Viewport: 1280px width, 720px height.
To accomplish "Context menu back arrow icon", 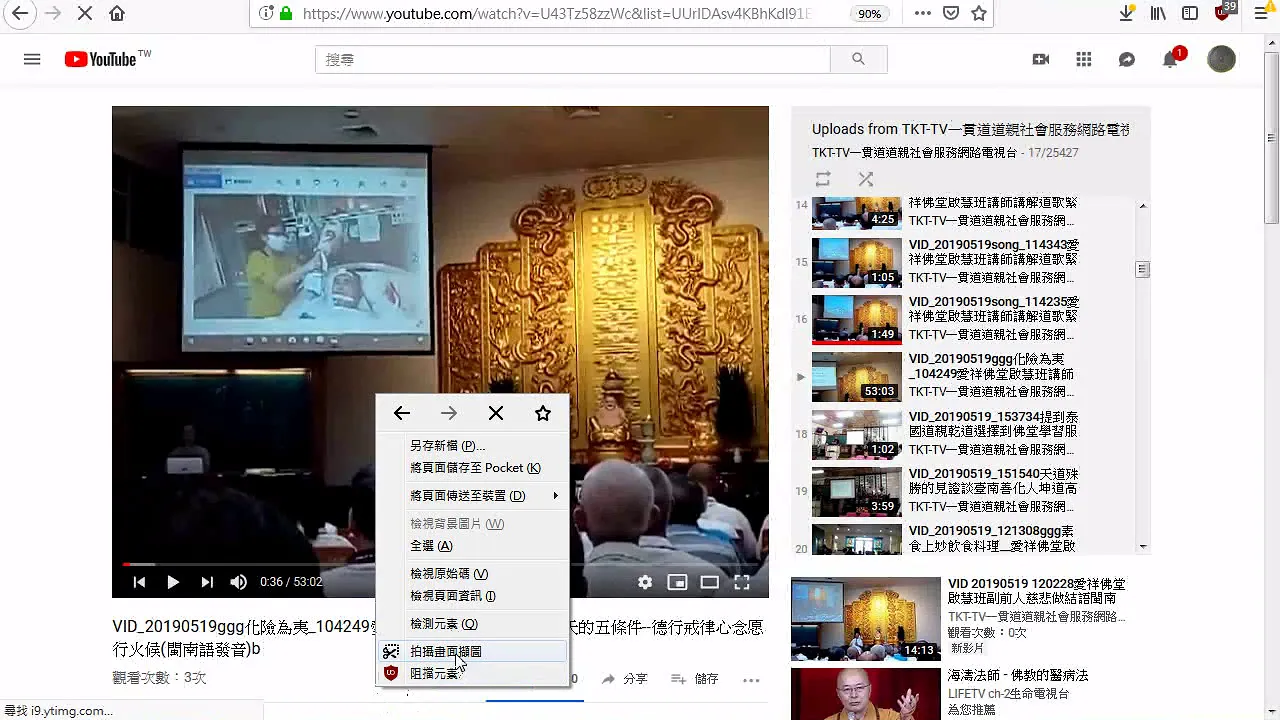I will click(x=402, y=413).
